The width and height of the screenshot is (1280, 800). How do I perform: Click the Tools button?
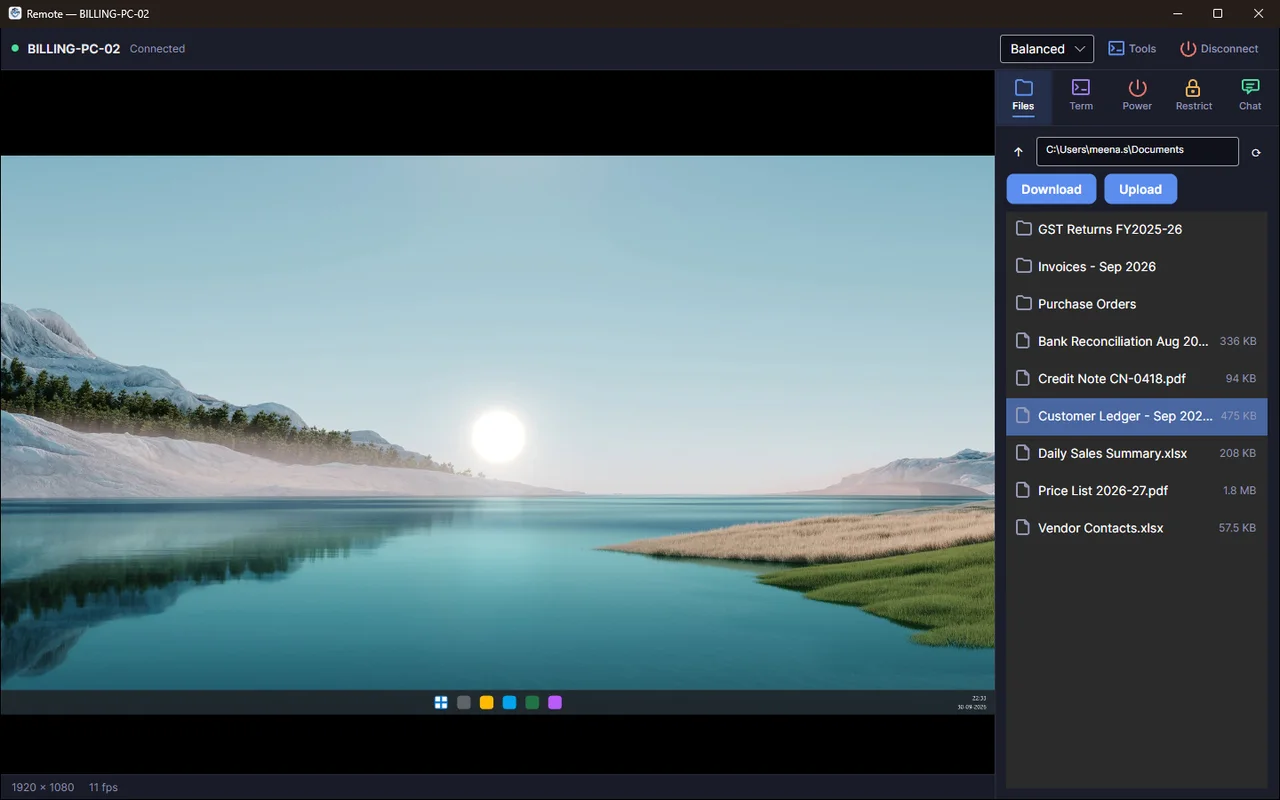click(x=1131, y=48)
